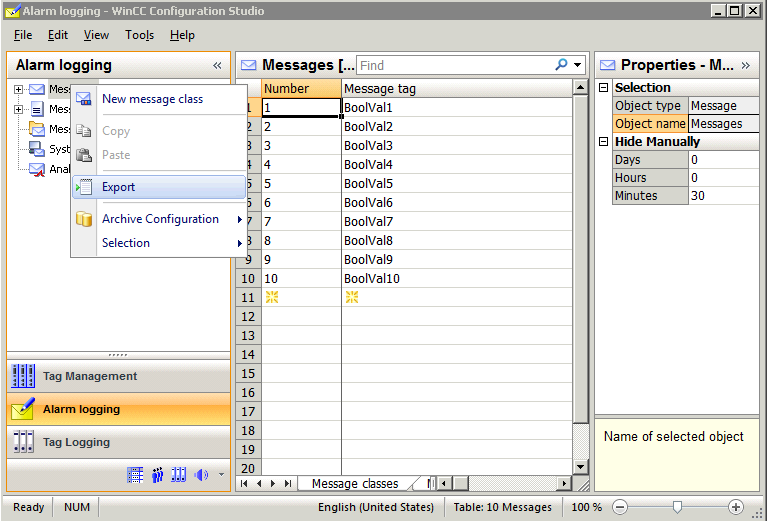The width and height of the screenshot is (767, 521).
Task: Click the zoom in plus icon
Action: pyautogui.click(x=736, y=507)
